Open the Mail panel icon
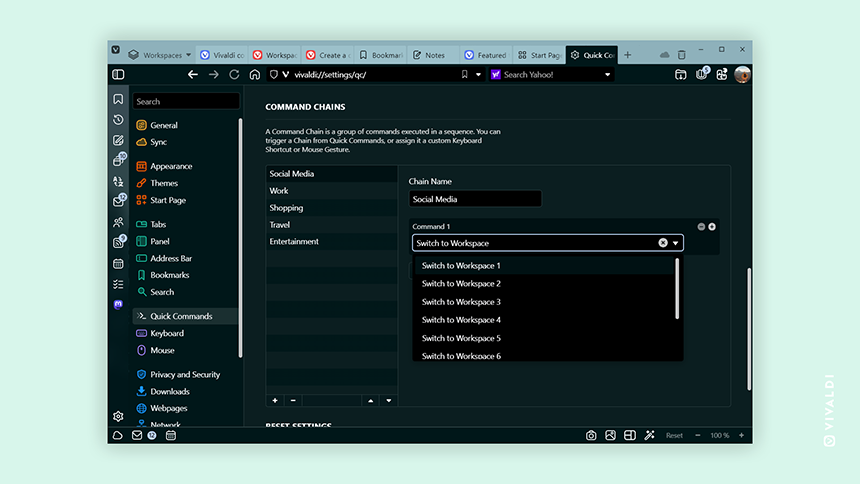This screenshot has height=484, width=860. pyautogui.click(x=118, y=201)
